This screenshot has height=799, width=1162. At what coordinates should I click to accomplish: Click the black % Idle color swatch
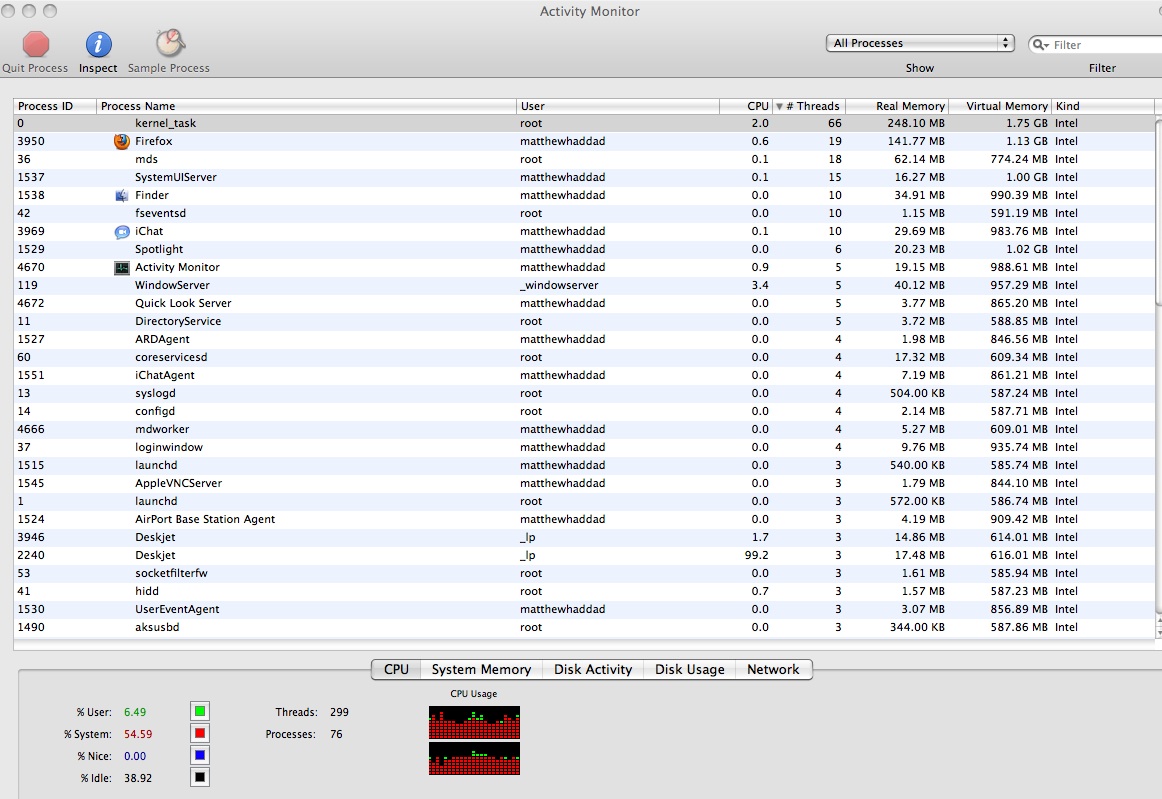(200, 778)
